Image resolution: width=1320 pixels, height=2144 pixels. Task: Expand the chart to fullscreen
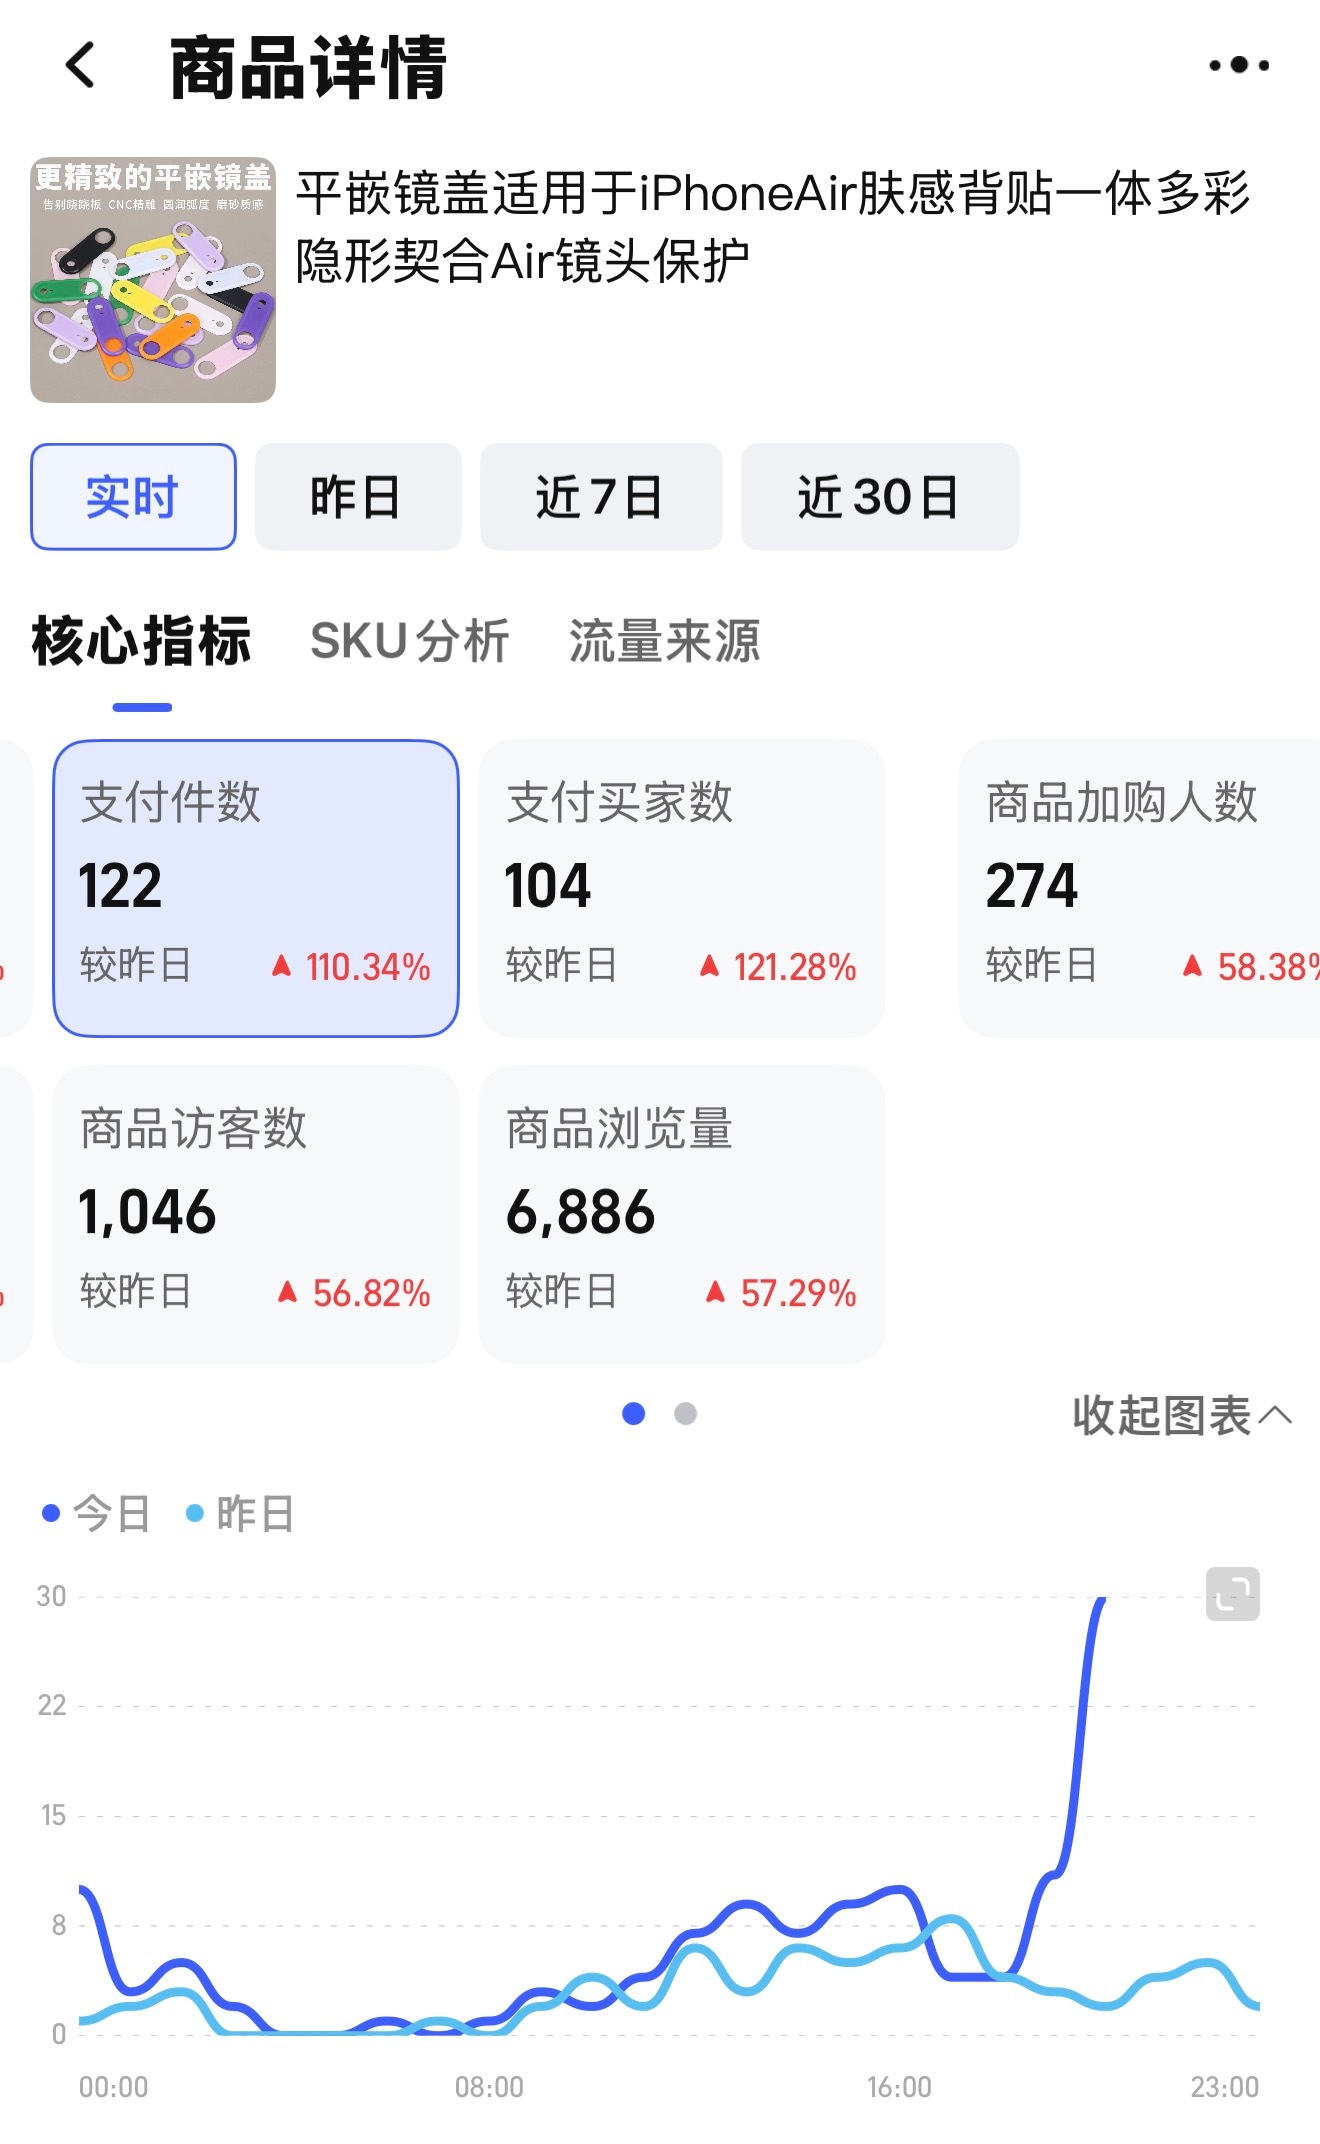coord(1233,1594)
